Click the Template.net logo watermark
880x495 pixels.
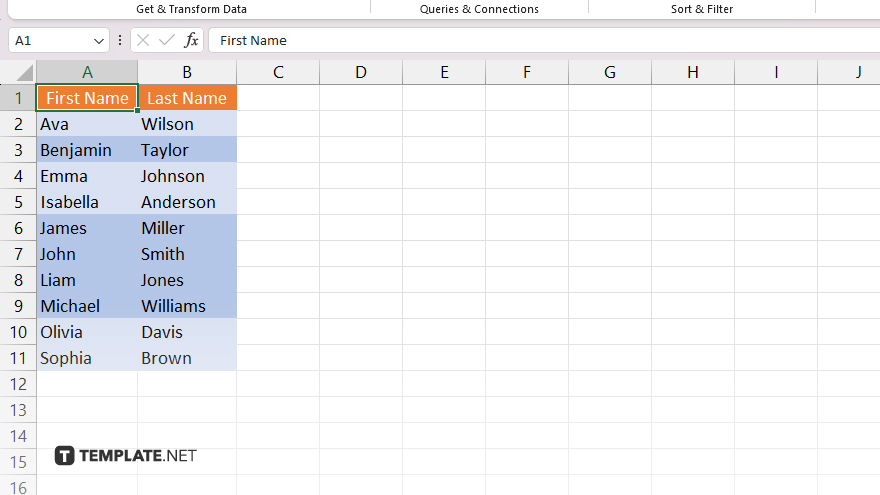coord(126,456)
